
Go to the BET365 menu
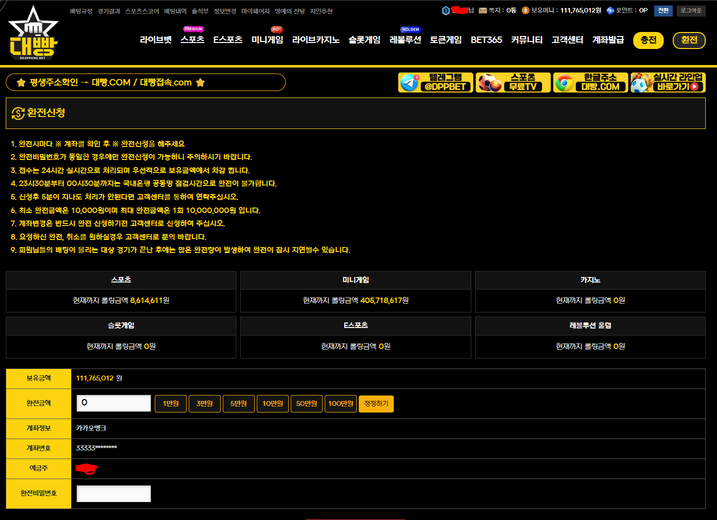click(x=486, y=40)
